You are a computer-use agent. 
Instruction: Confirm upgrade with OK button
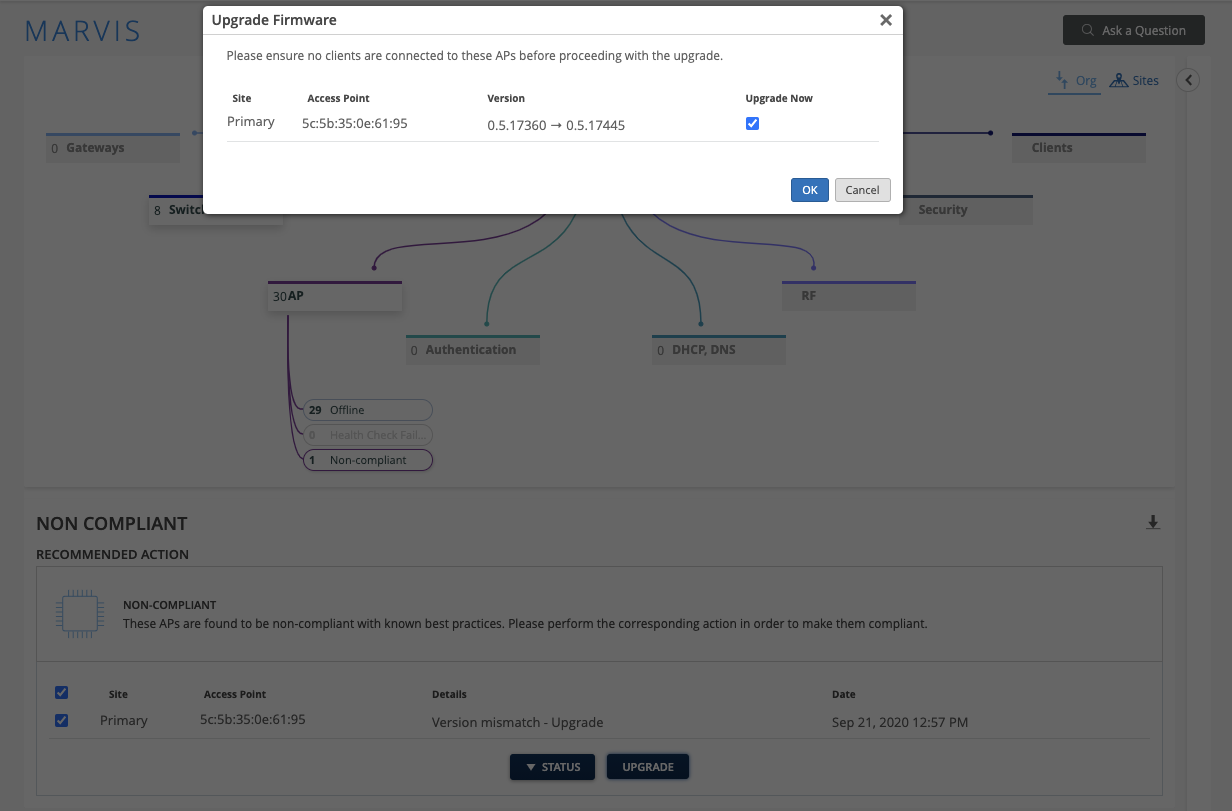[x=809, y=190]
